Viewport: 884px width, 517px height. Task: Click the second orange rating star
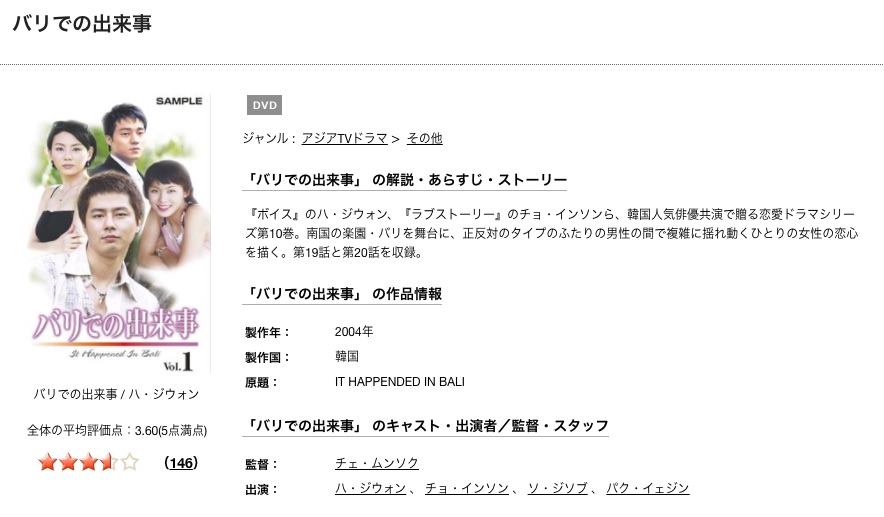pos(68,462)
